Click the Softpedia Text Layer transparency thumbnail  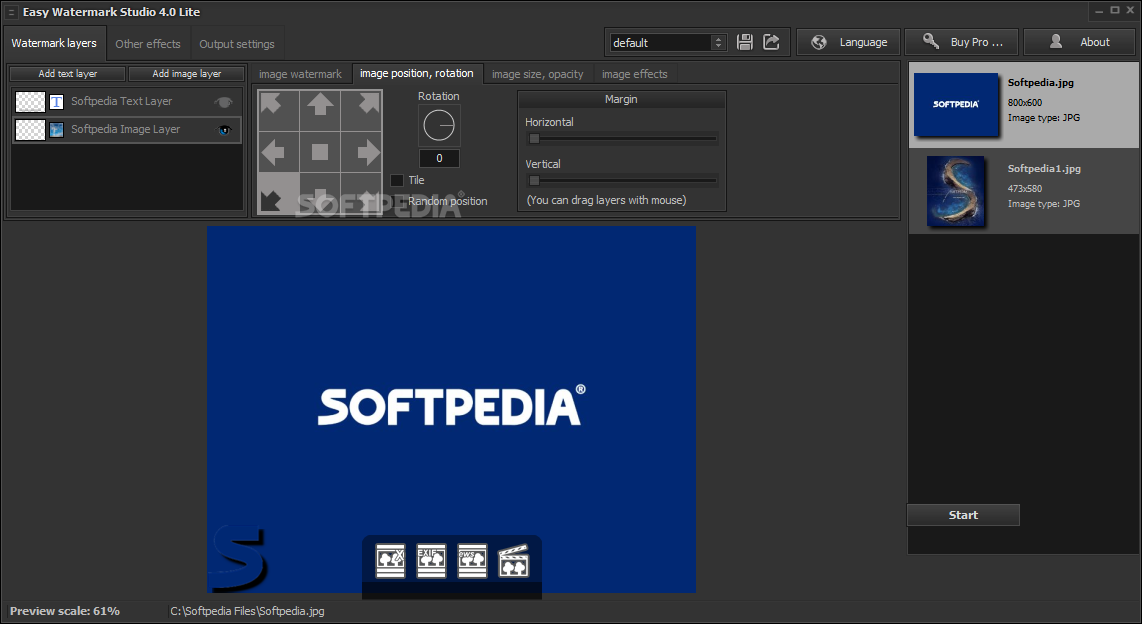[31, 102]
